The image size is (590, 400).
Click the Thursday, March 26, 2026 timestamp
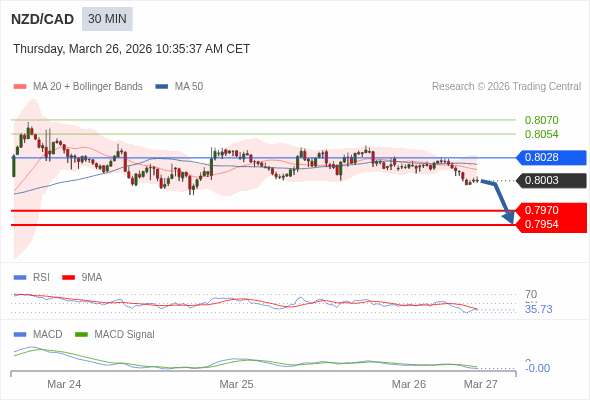(x=132, y=49)
